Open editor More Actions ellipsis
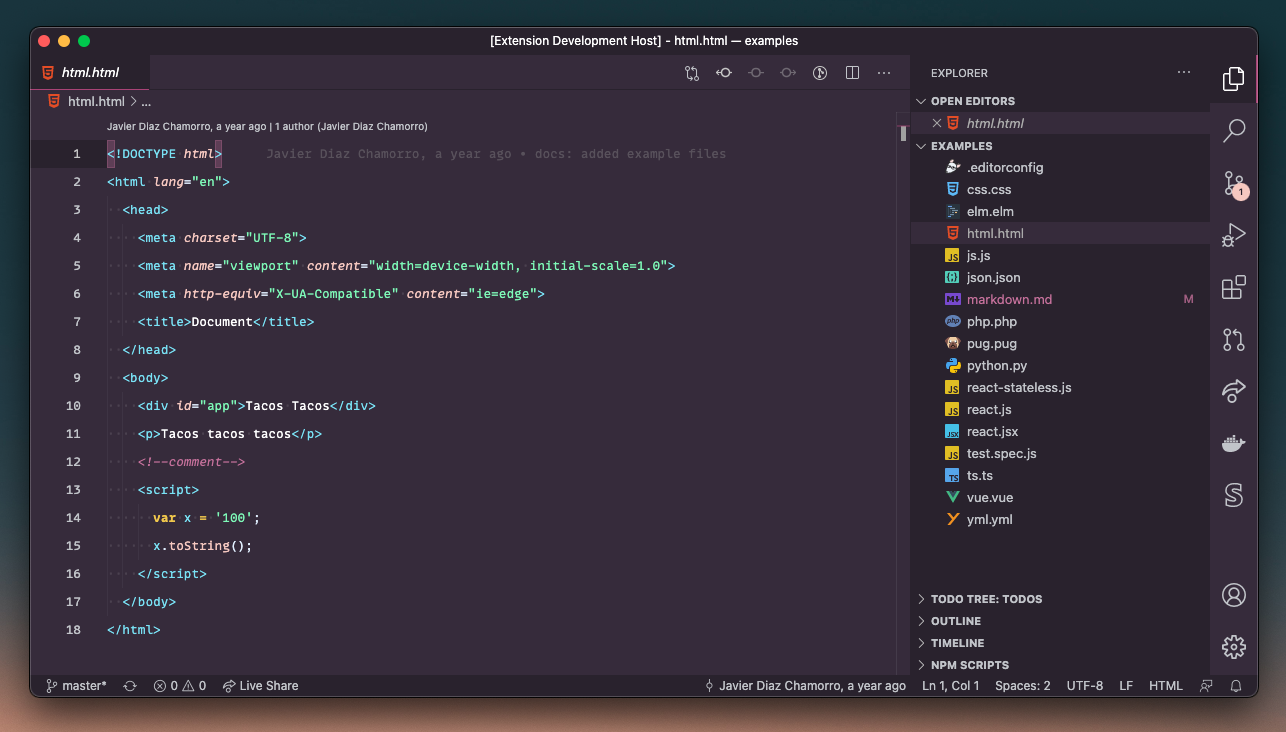 coord(884,73)
